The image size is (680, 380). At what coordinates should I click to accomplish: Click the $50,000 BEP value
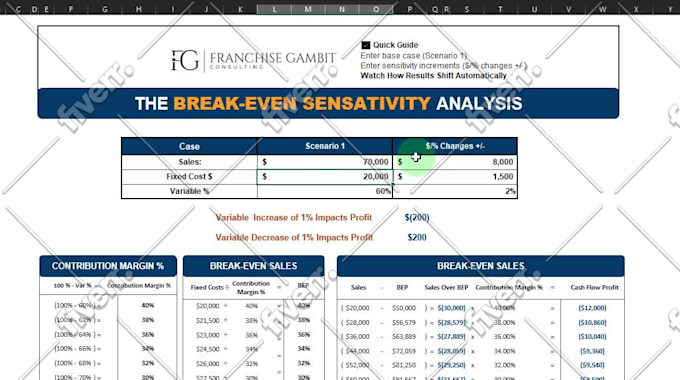pos(404,308)
